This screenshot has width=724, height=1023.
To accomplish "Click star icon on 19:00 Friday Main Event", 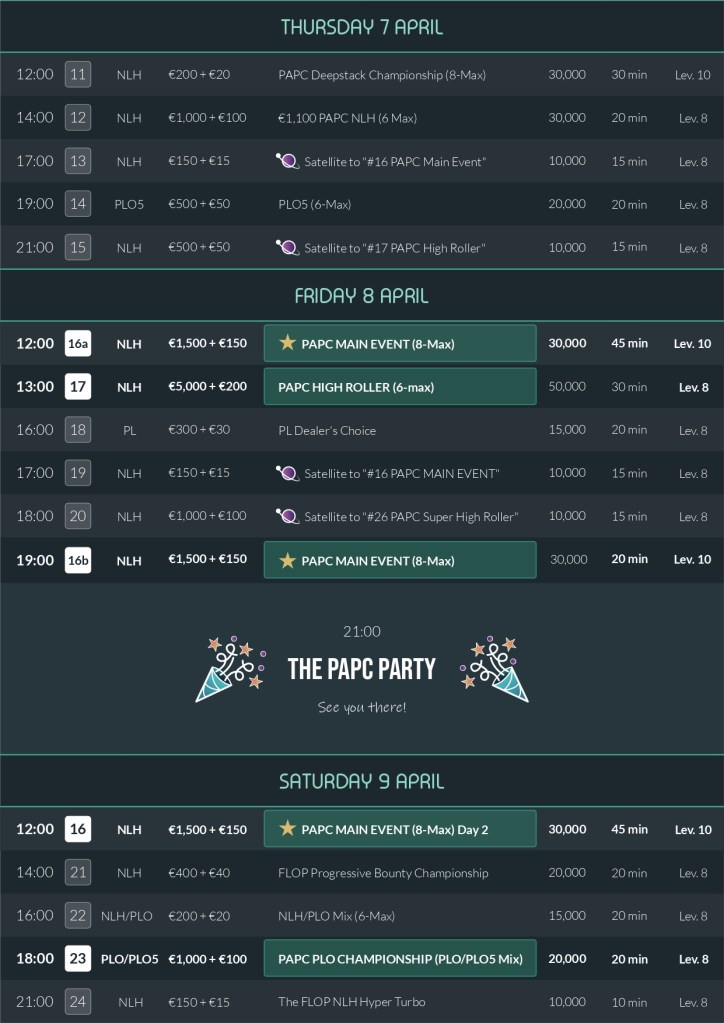I will point(288,560).
